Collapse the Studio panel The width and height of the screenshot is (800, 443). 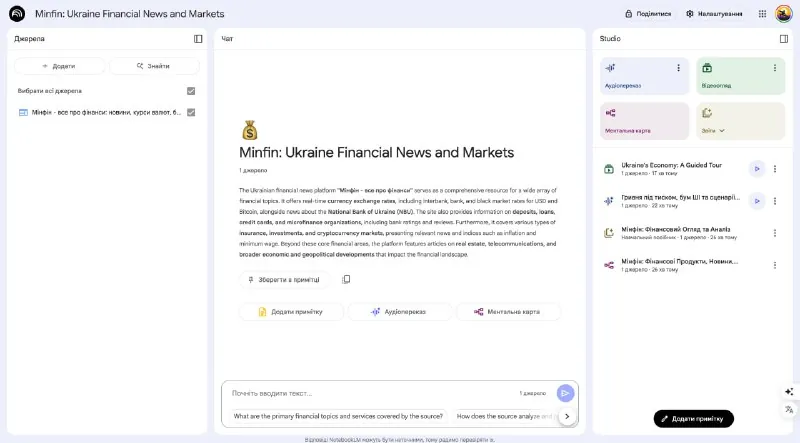(x=784, y=39)
